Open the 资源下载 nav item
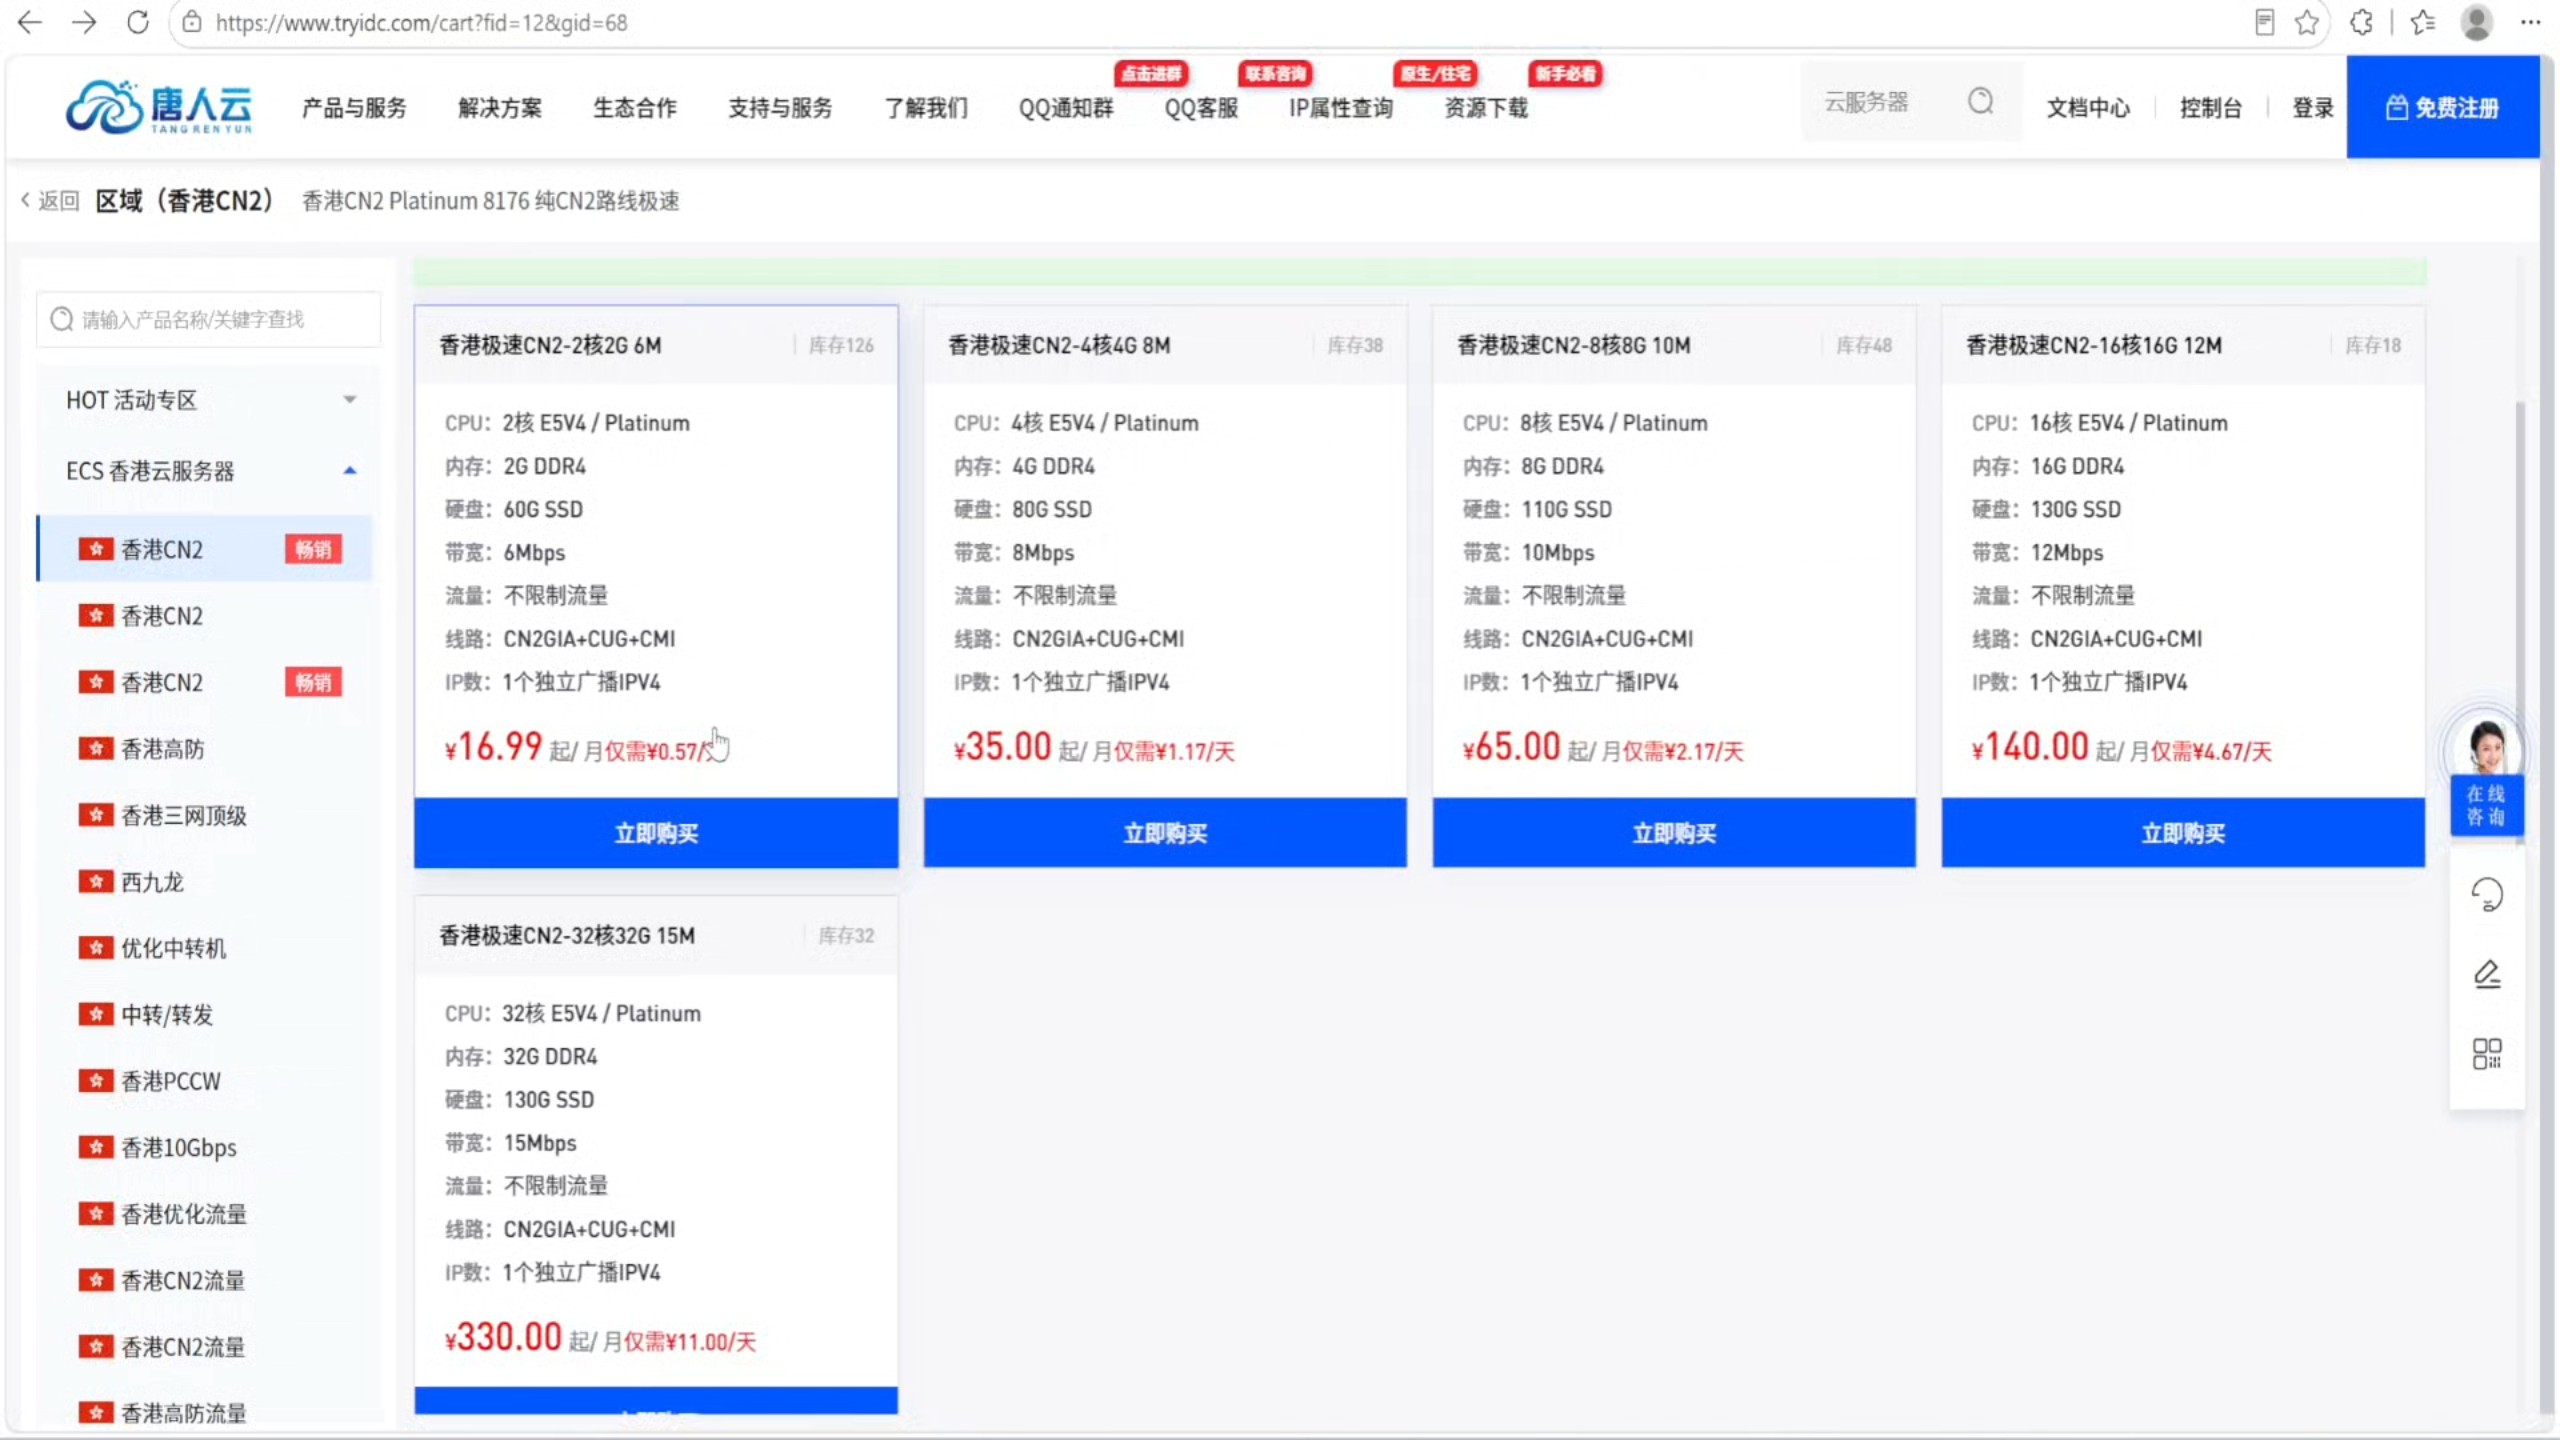The height and width of the screenshot is (1440, 2560). (x=1486, y=107)
